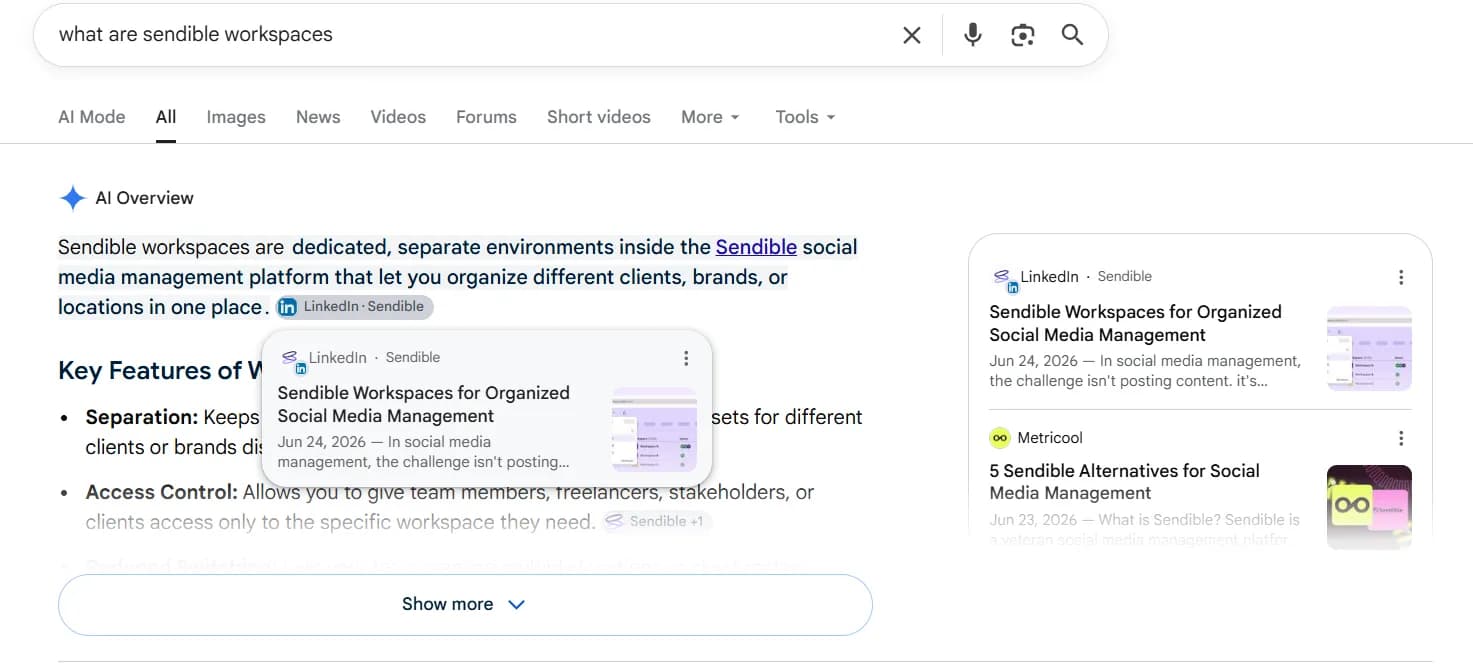
Task: Click the LinkedIn · Sendible citation chip
Action: click(355, 307)
